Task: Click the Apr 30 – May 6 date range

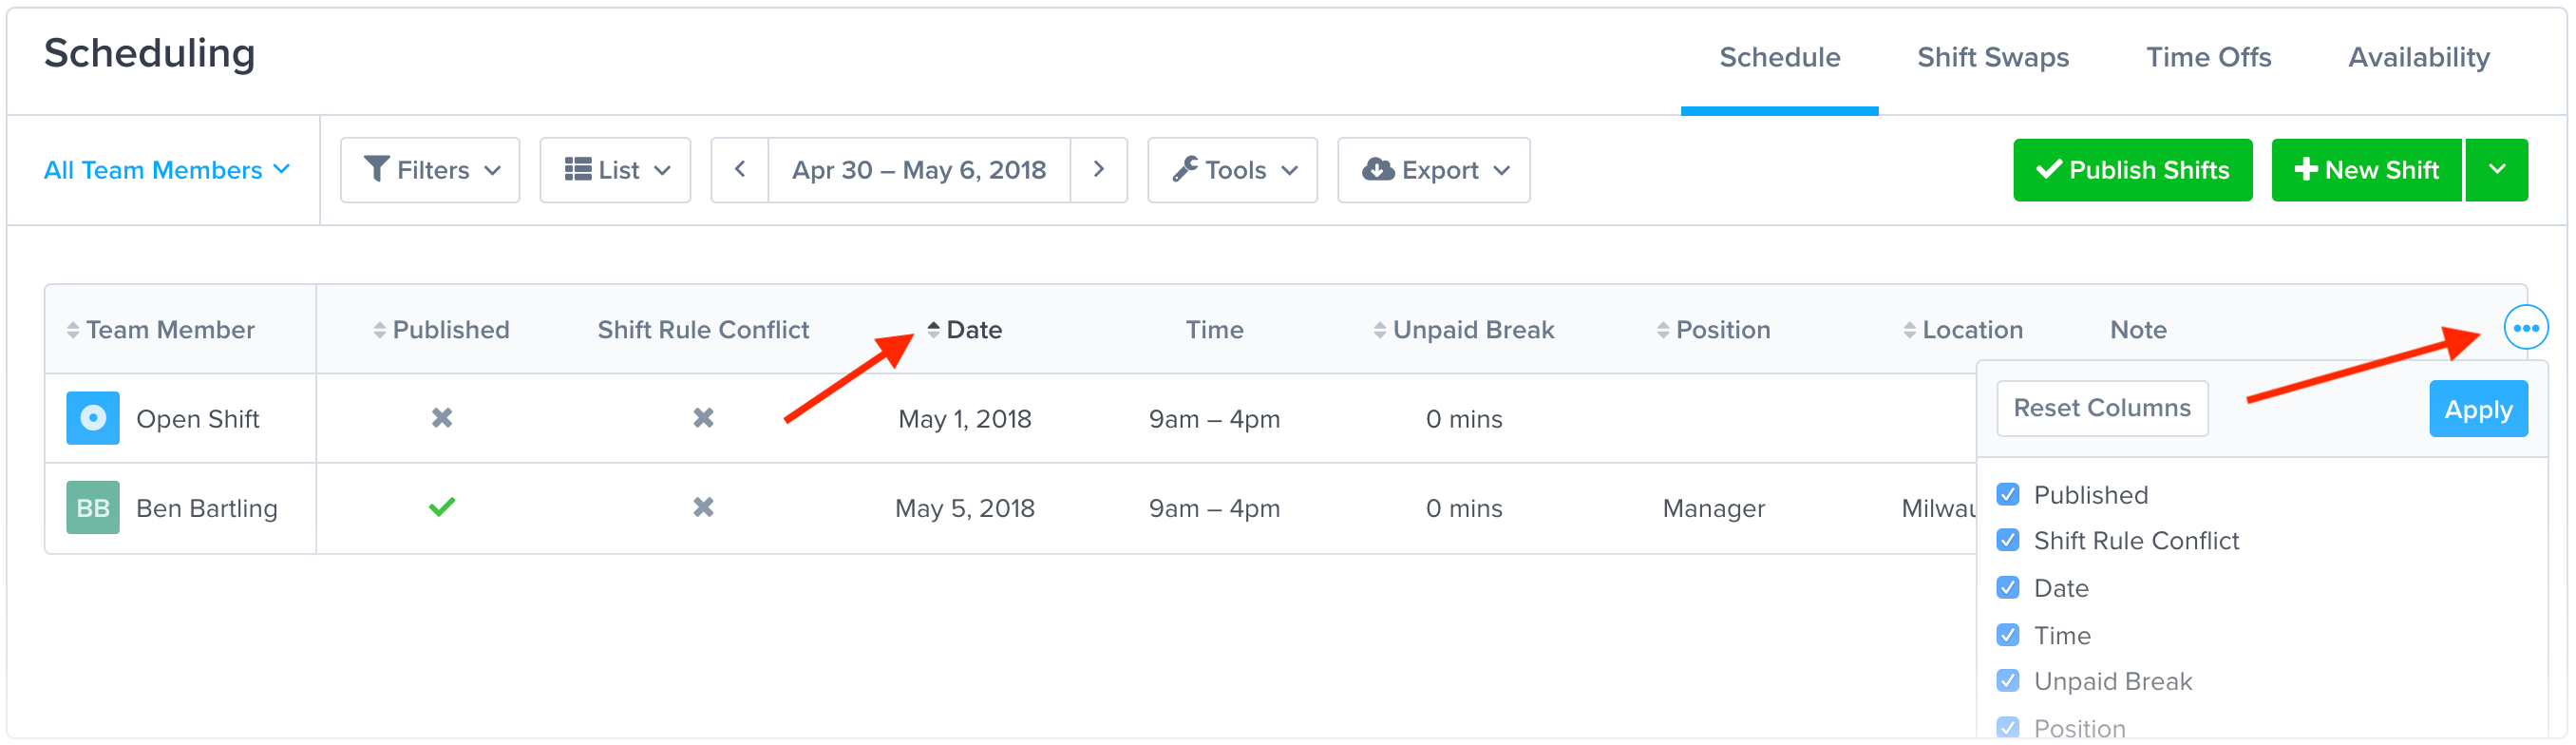Action: point(919,170)
